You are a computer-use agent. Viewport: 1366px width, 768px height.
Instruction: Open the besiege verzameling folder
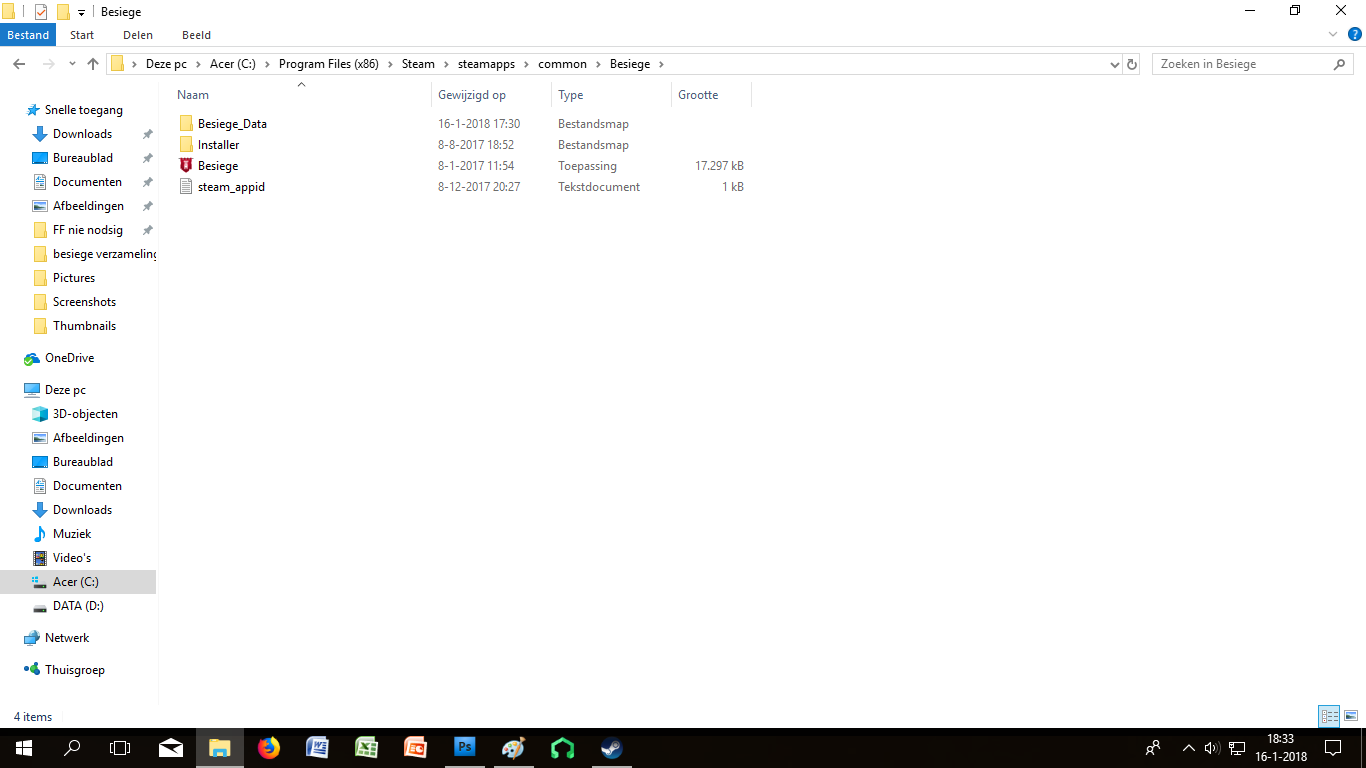tap(105, 254)
